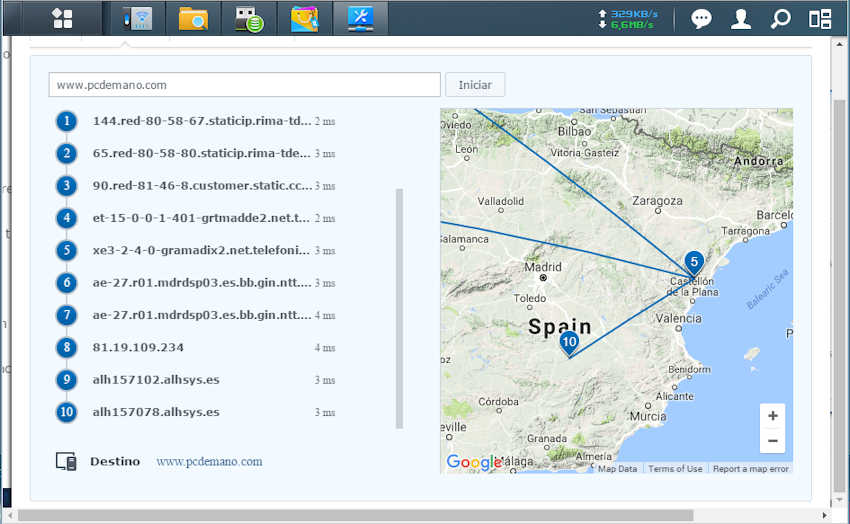Open the Package Center shopping bag icon

[x=305, y=18]
